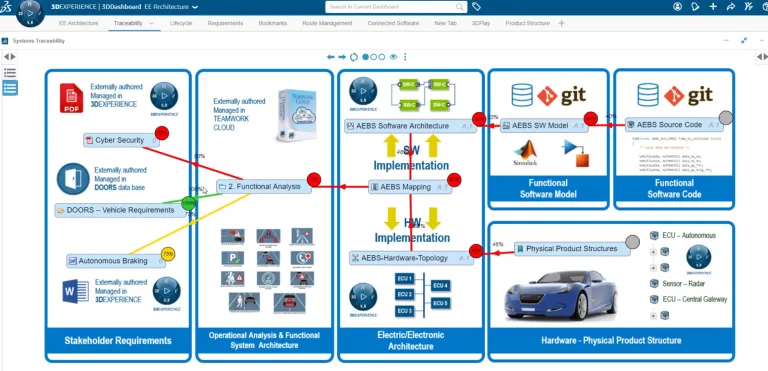Click the Word document icon
The image size is (768, 371).
click(75, 291)
